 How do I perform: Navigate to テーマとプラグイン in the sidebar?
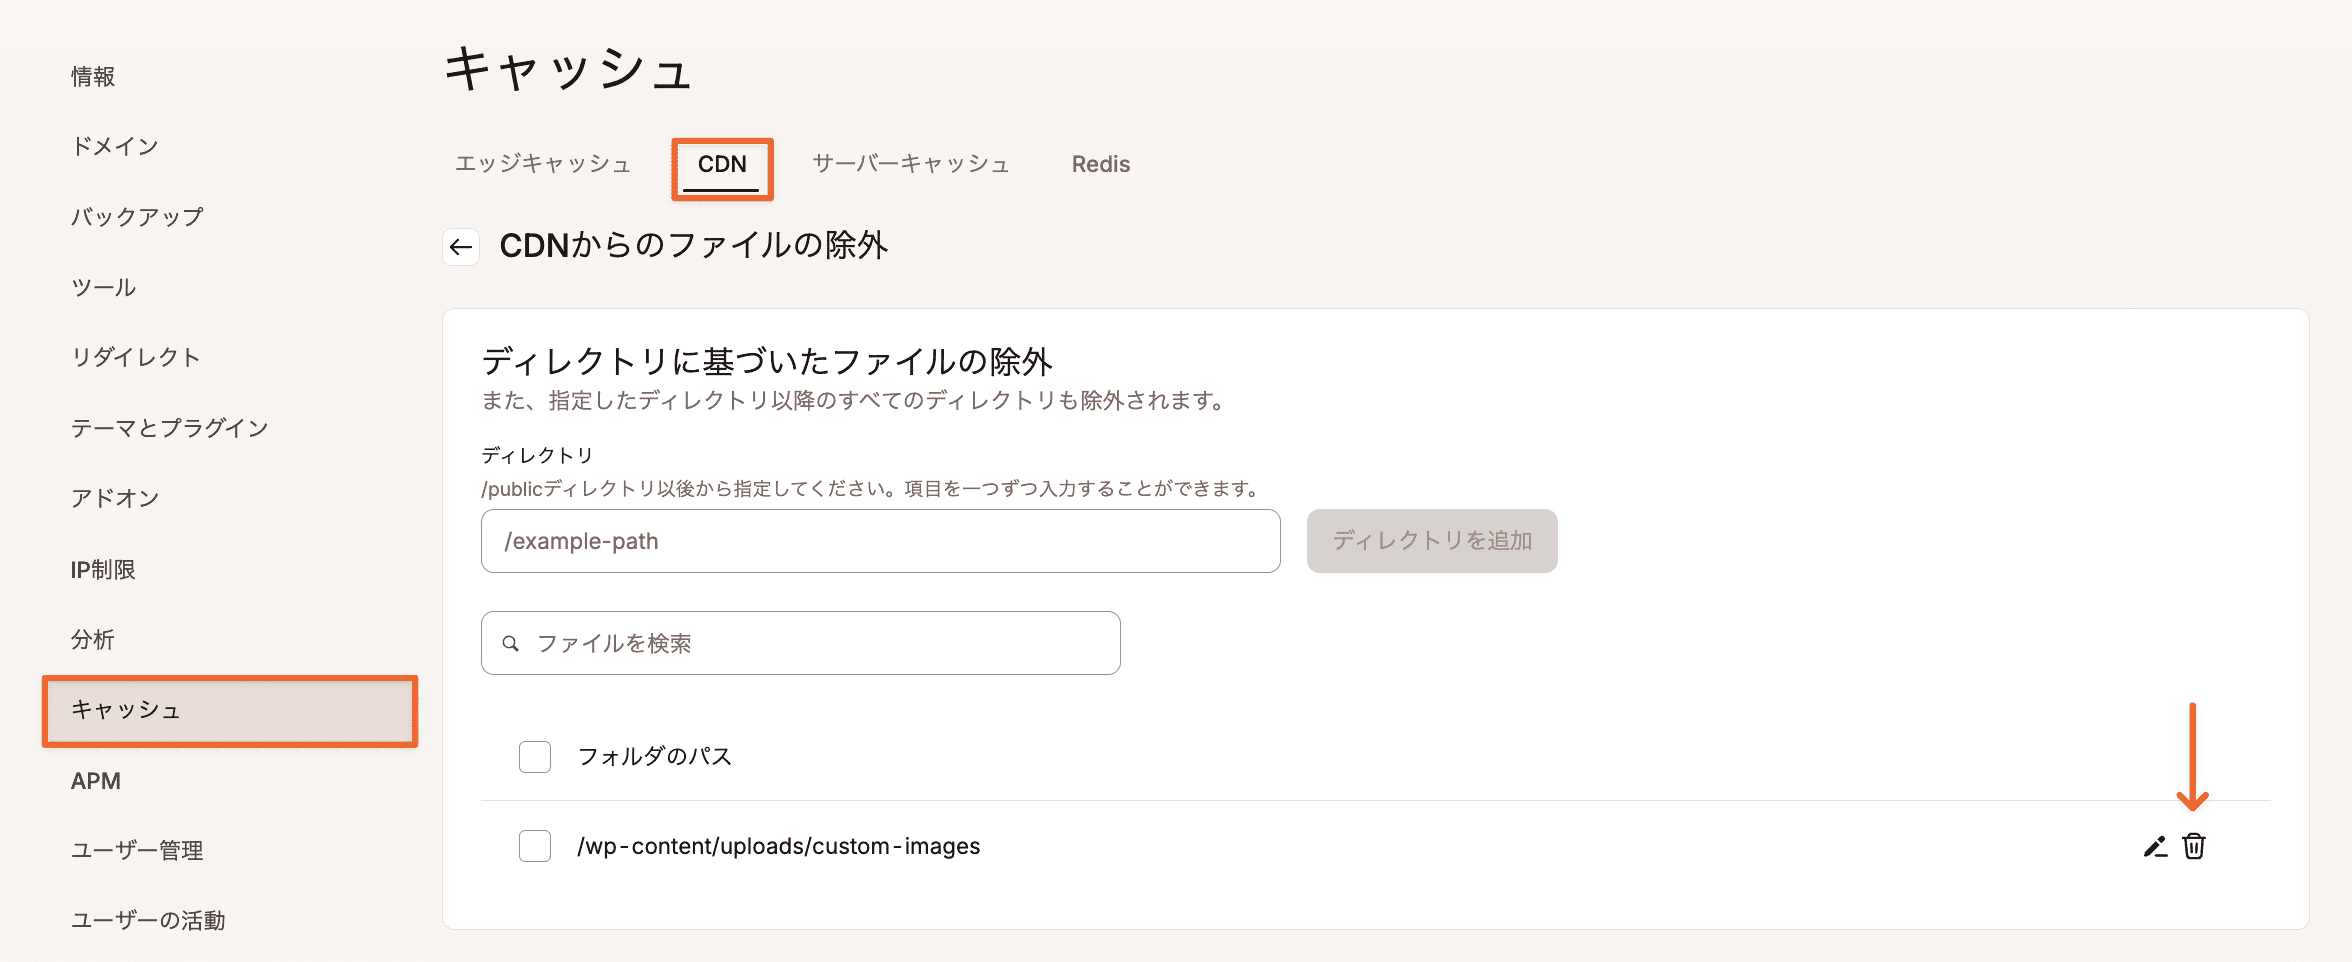(168, 427)
